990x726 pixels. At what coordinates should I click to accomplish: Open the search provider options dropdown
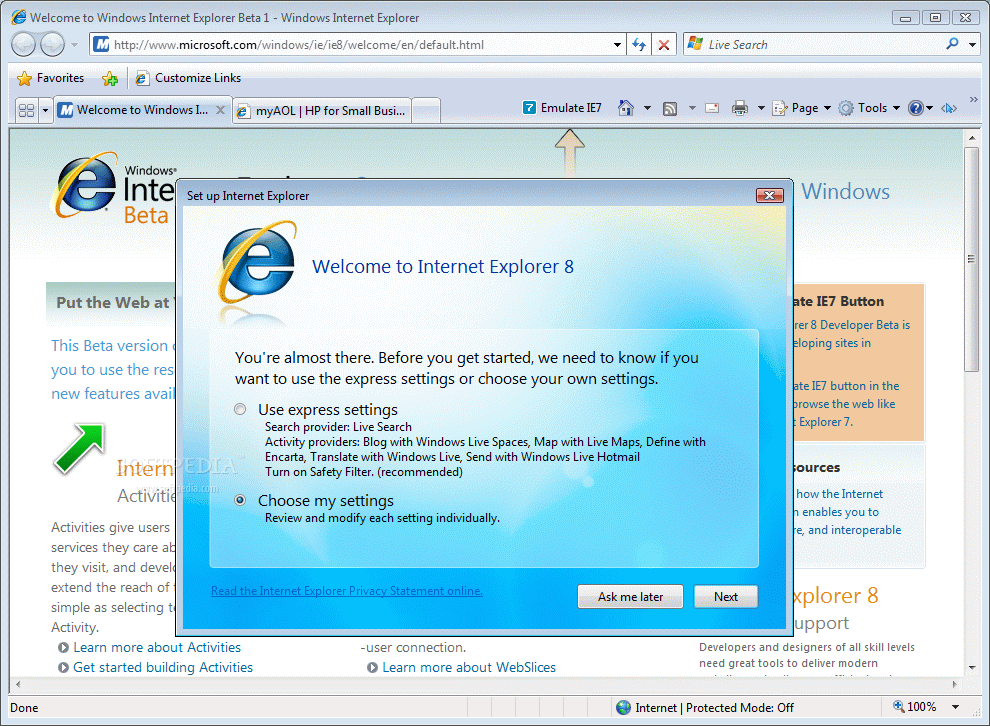coord(972,45)
